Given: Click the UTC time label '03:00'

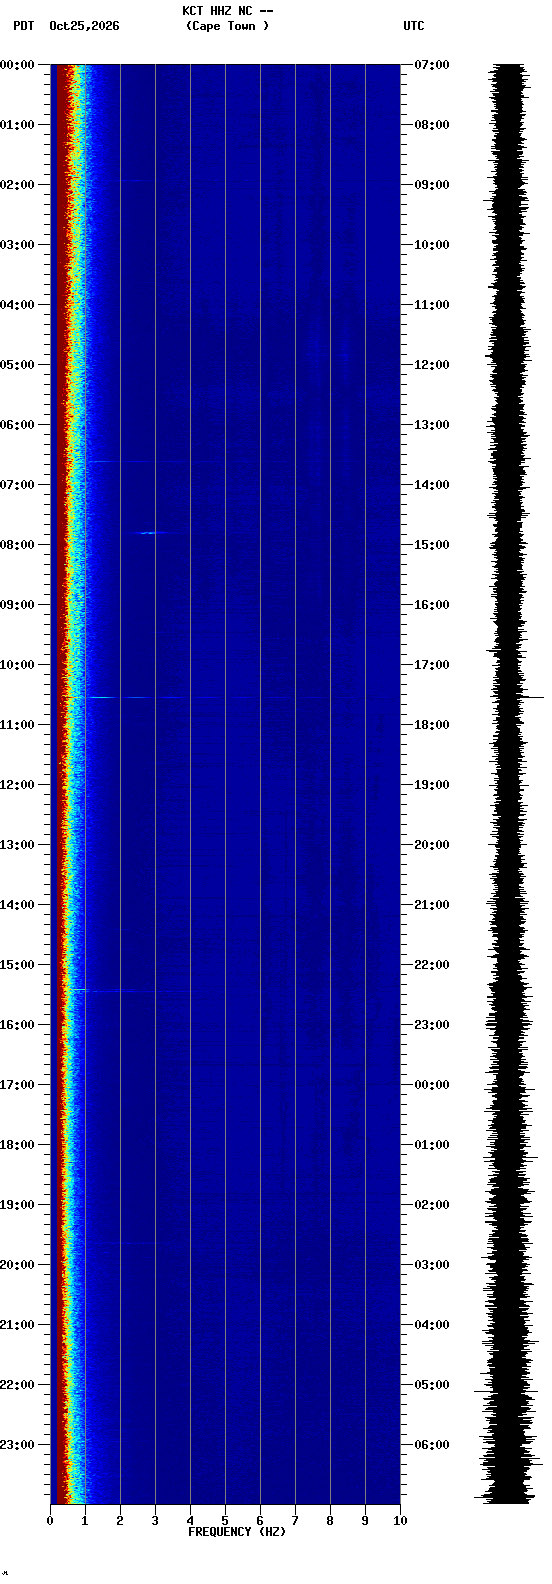Looking at the screenshot, I should pyautogui.click(x=432, y=1265).
